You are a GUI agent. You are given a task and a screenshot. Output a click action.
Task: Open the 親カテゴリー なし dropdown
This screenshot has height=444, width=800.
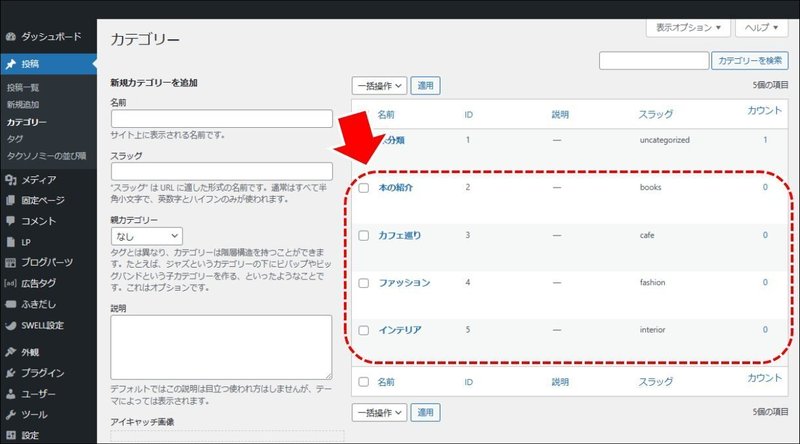tap(146, 236)
